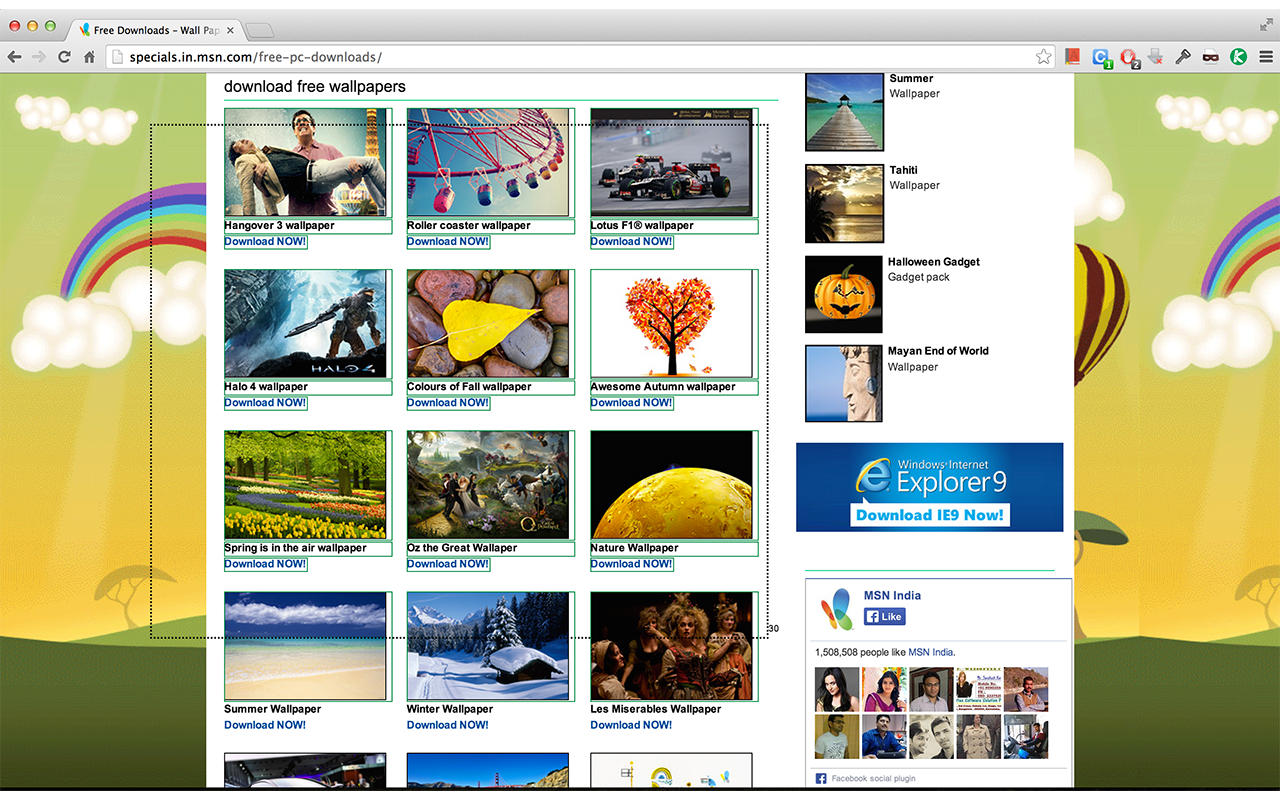1280x800 pixels.
Task: Open the Halloween Gadget title link
Action: 934,262
